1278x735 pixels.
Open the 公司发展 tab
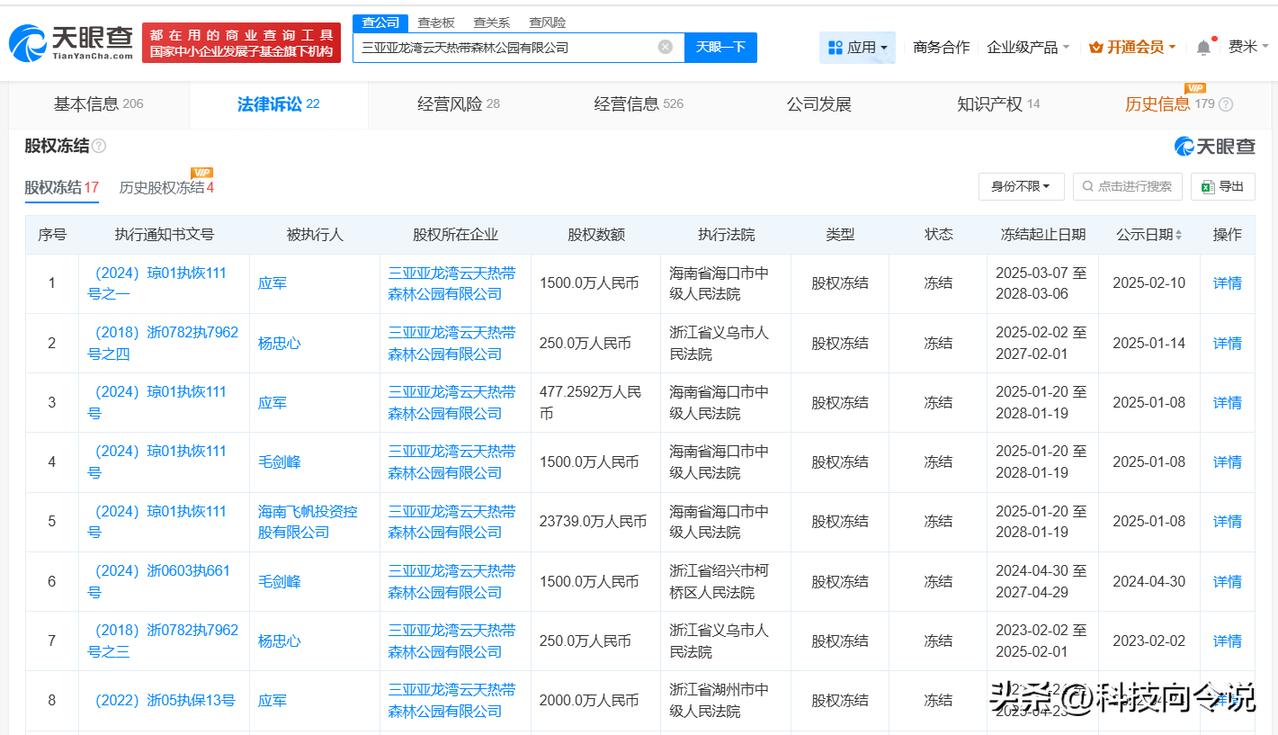point(819,104)
